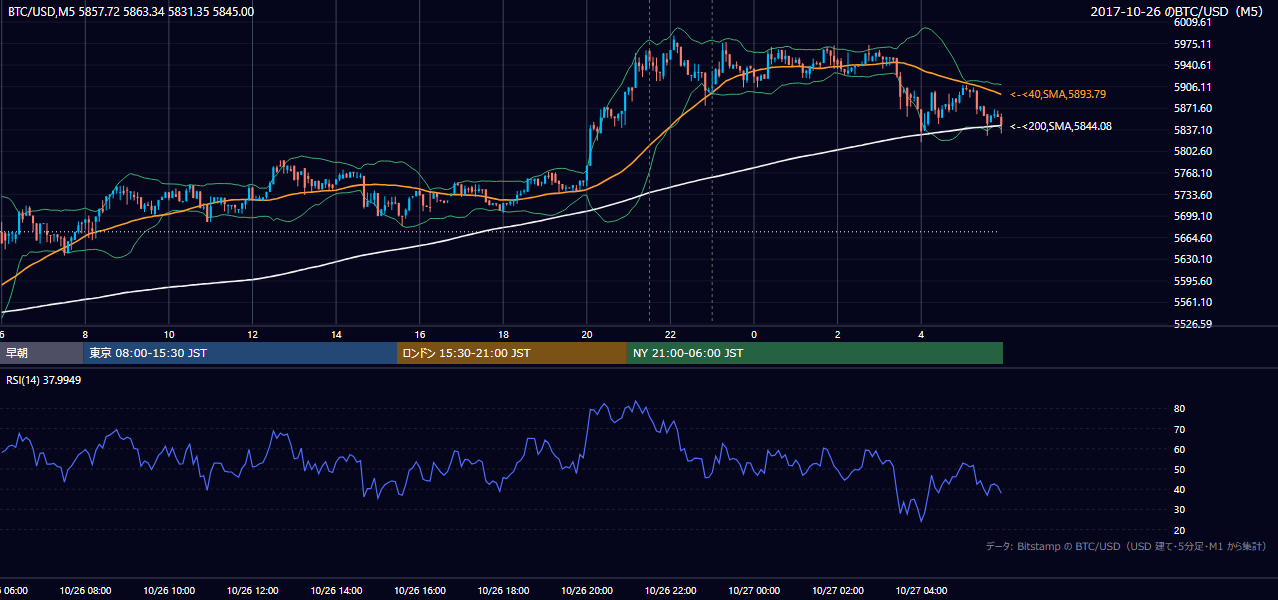This screenshot has width=1278, height=600.
Task: Click hour tick 10 under price chart
Action: point(169,335)
